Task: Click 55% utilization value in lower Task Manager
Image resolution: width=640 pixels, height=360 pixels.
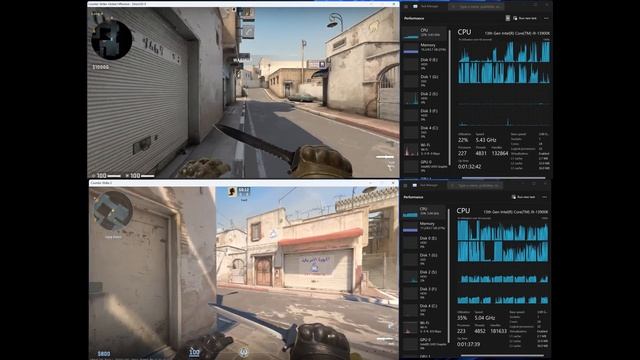Action: click(x=462, y=318)
